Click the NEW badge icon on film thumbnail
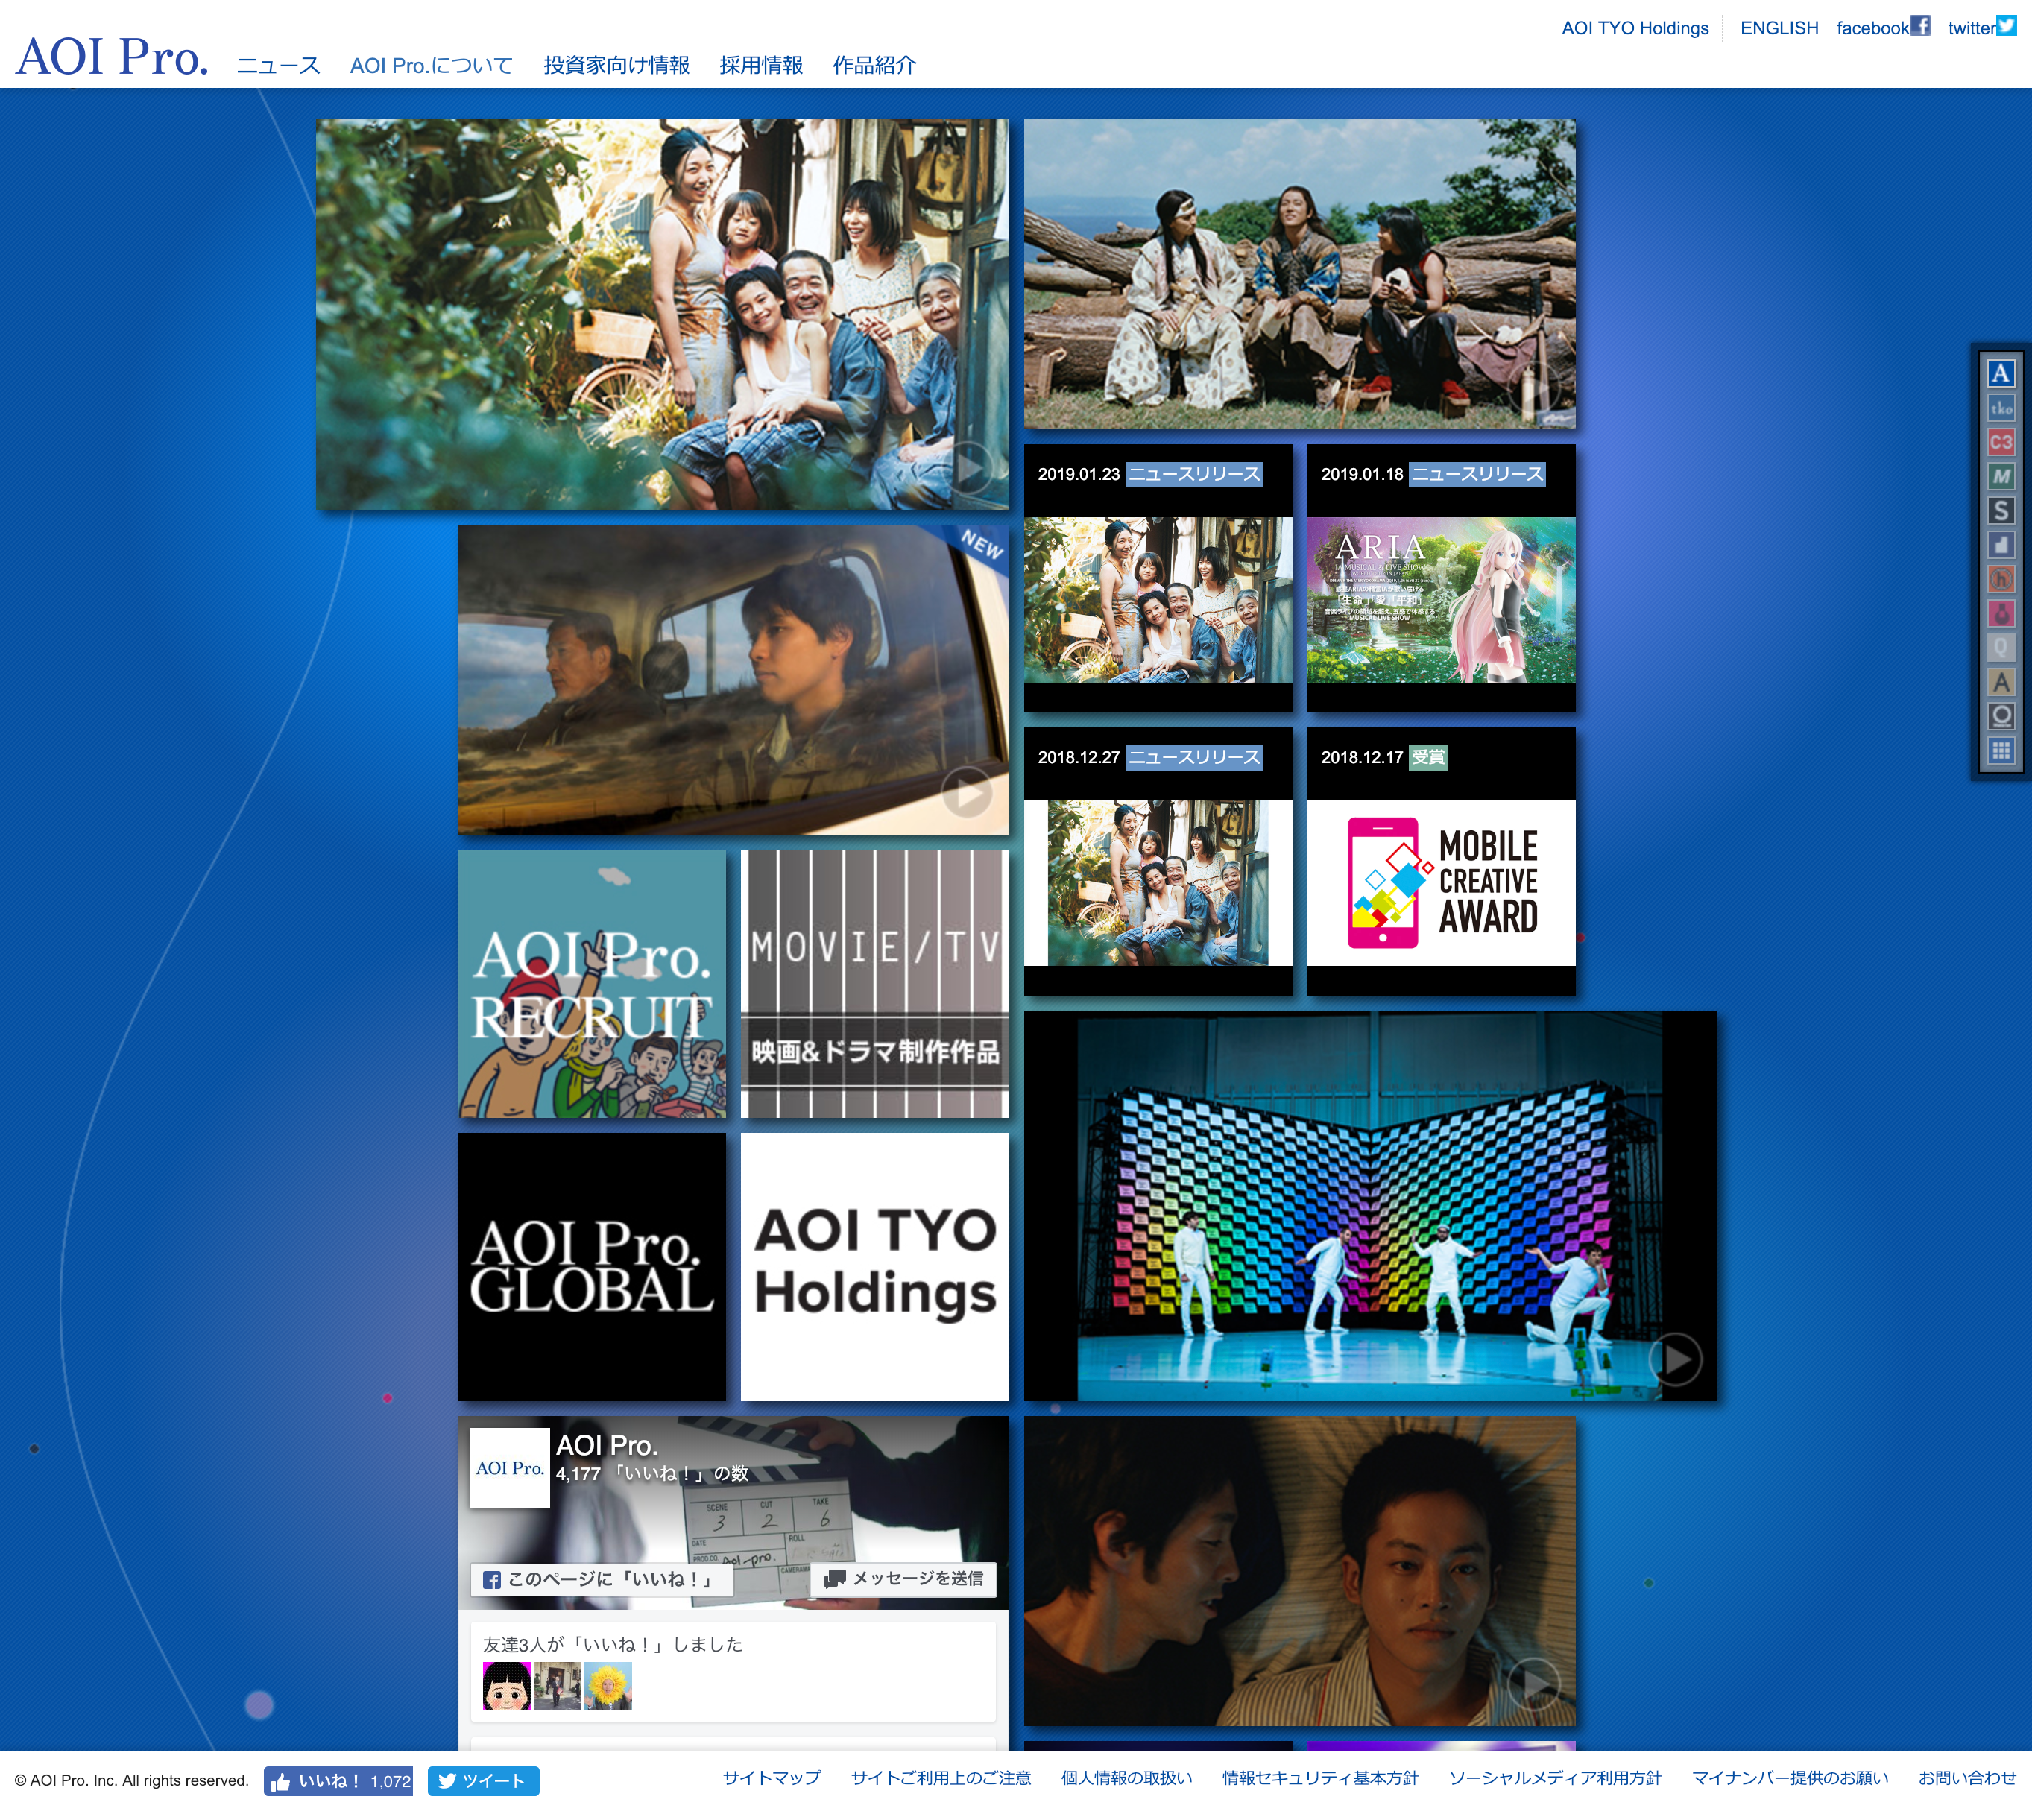Viewport: 2032px width, 1820px height. click(978, 541)
